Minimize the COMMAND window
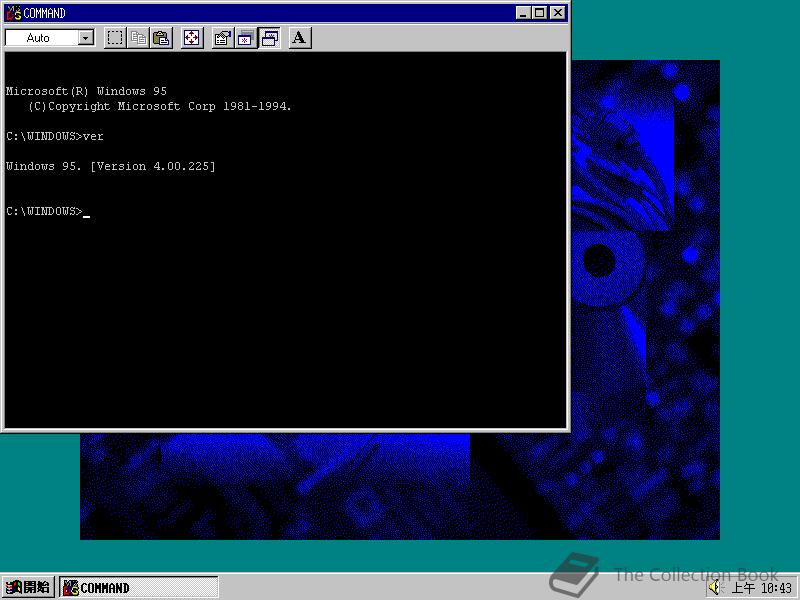 [x=522, y=13]
